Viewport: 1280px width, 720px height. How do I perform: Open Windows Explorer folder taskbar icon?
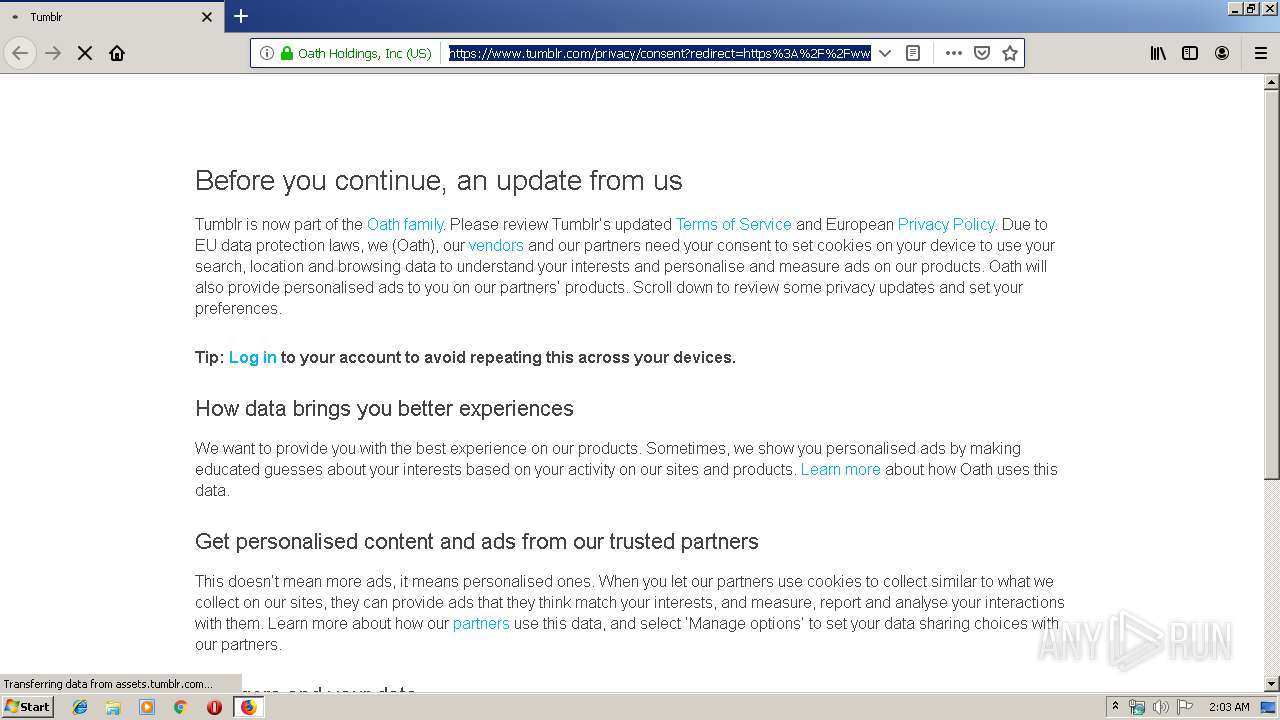113,707
